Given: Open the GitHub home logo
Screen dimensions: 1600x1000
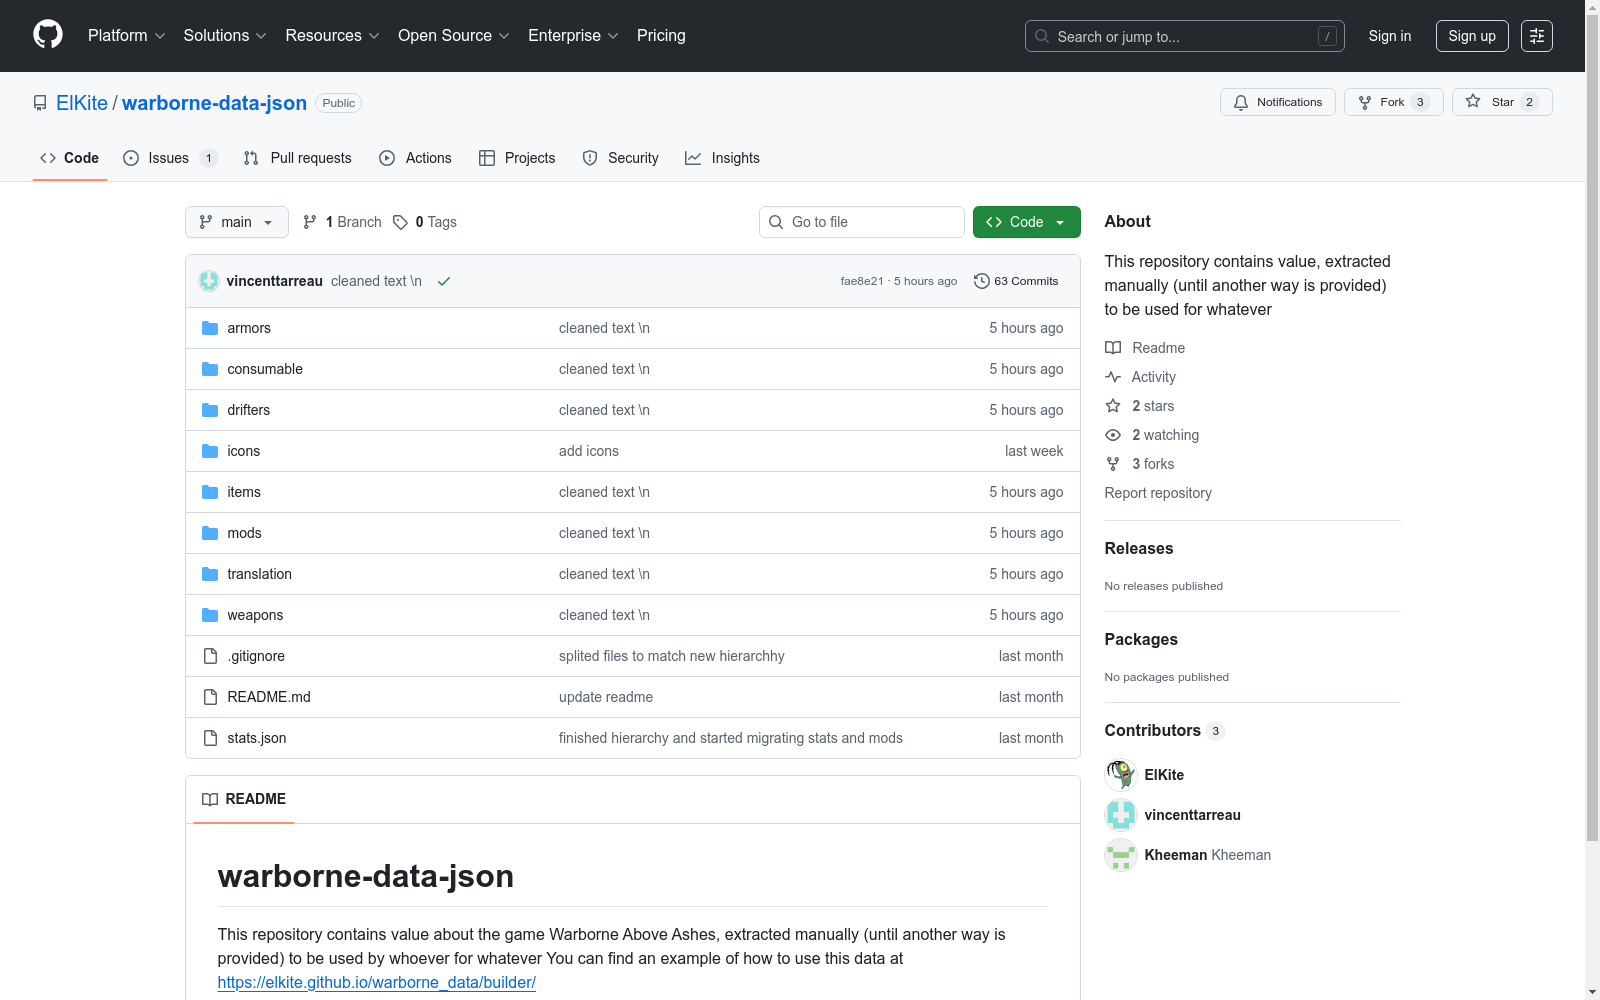Looking at the screenshot, I should [x=48, y=35].
